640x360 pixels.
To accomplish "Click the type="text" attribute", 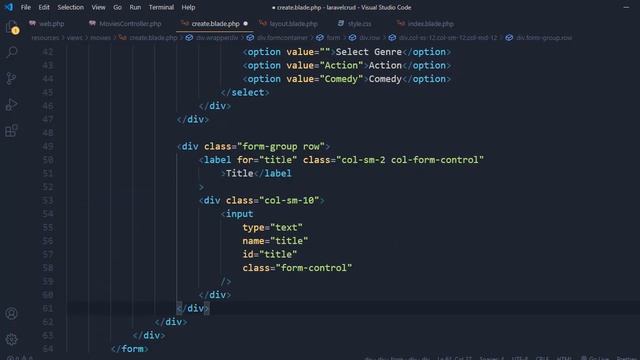I will click(x=273, y=227).
